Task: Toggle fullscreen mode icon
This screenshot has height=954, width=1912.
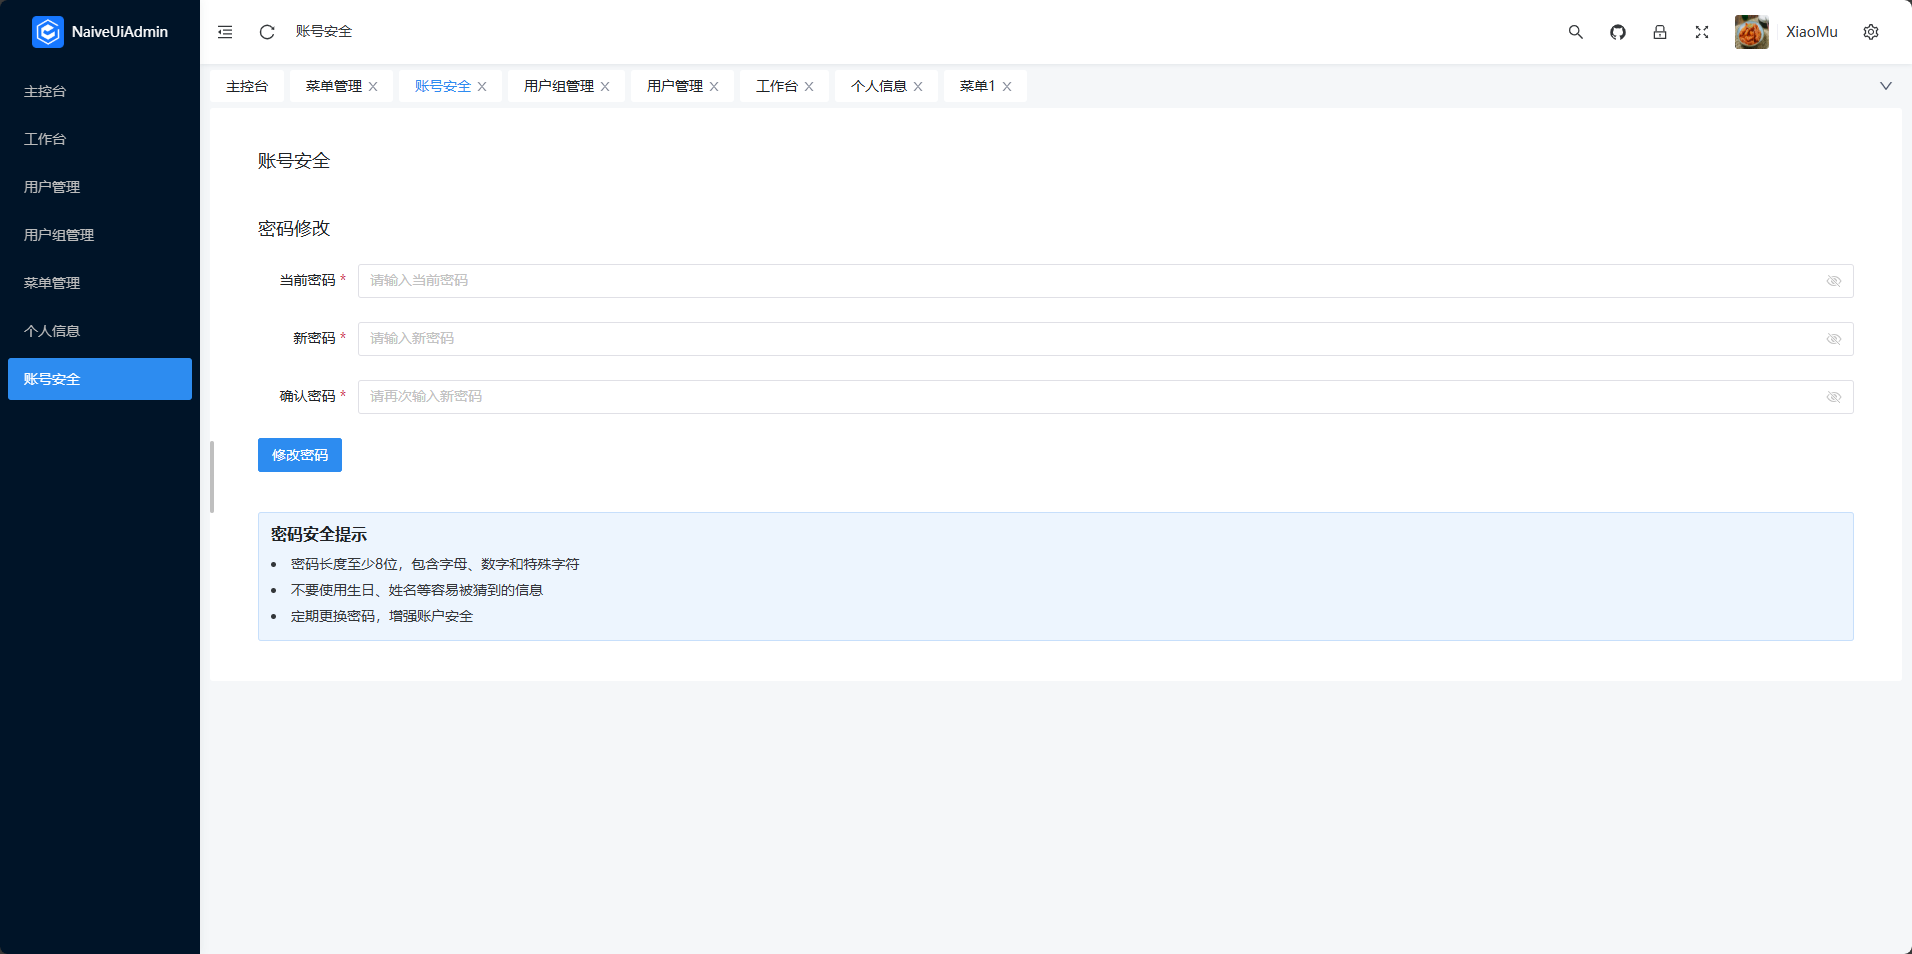Action: (1701, 32)
